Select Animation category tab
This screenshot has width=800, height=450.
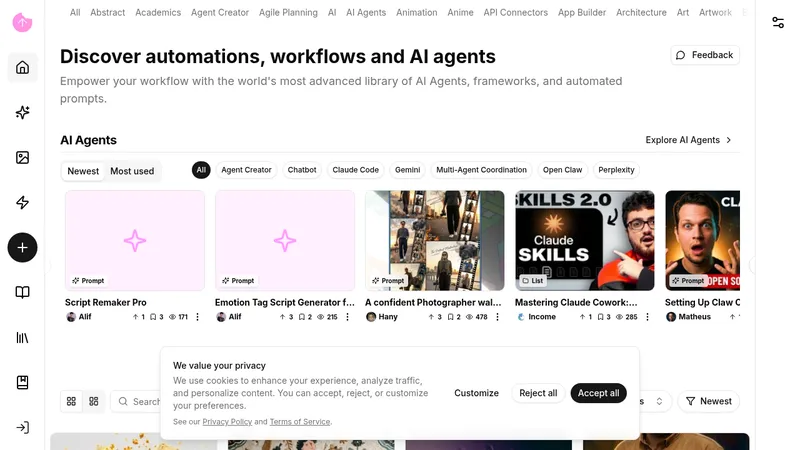coord(417,12)
